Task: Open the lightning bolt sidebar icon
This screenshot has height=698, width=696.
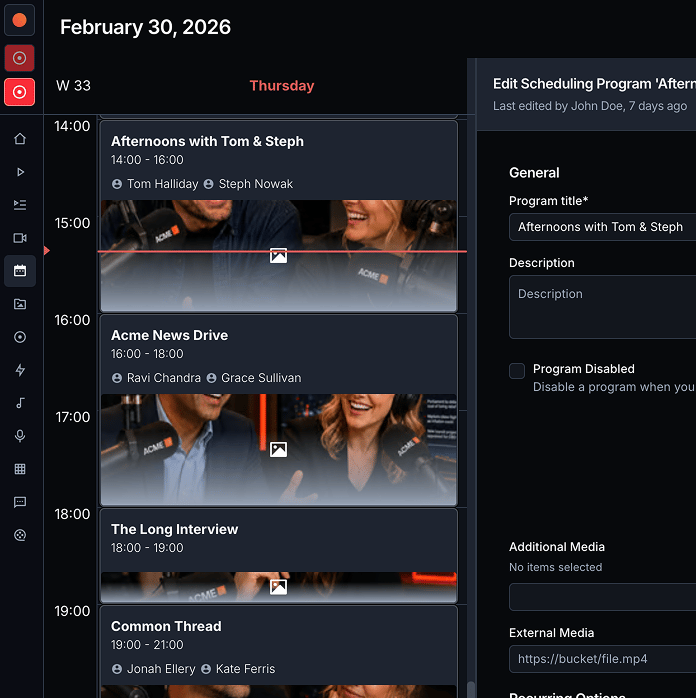Action: coord(20,370)
